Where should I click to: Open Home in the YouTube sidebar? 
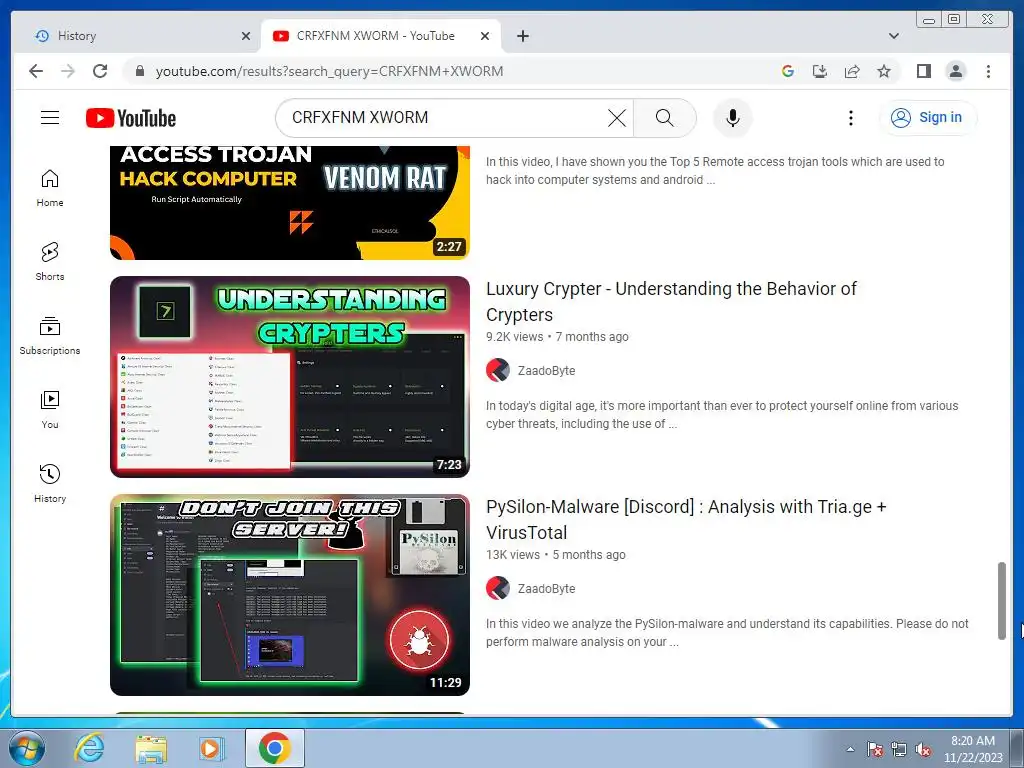pyautogui.click(x=50, y=188)
